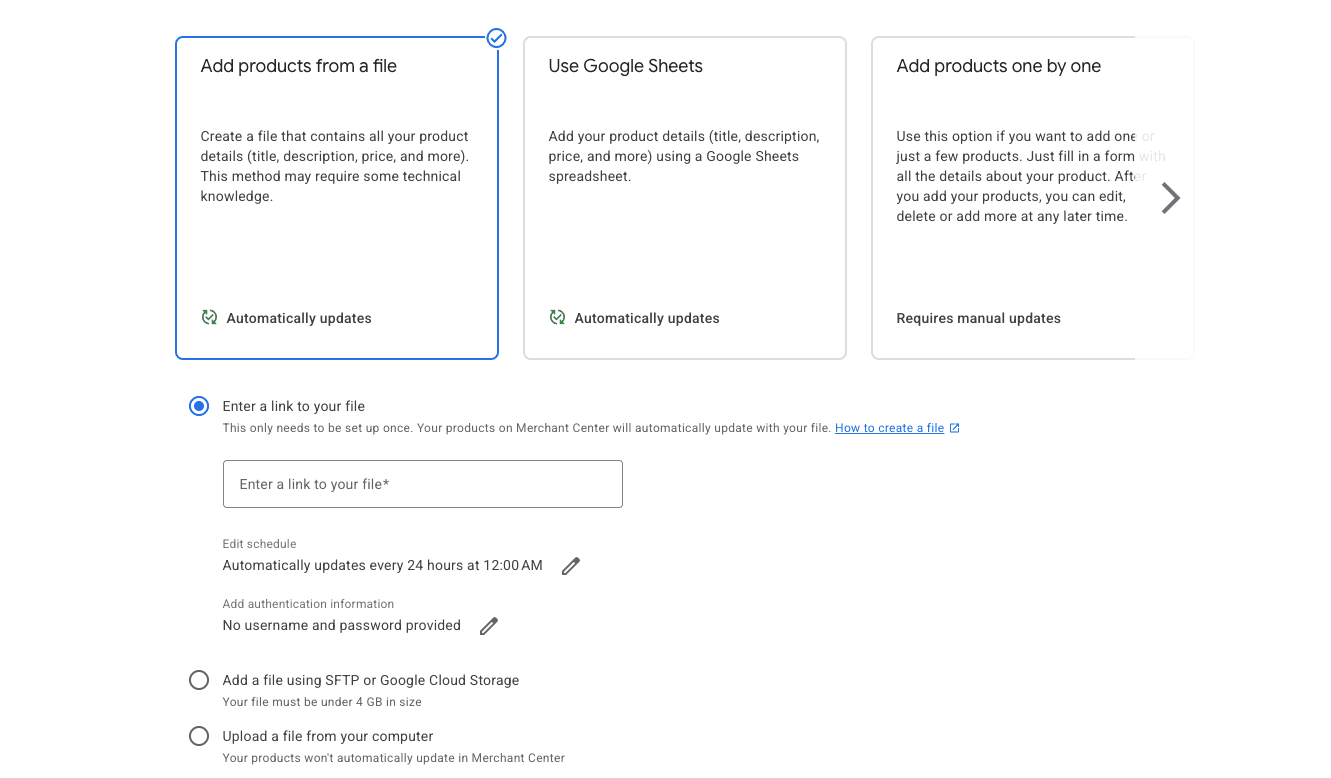Click the 'Automatically updates every 24 hours' schedule text
This screenshot has height=778, width=1331.
[382, 565]
